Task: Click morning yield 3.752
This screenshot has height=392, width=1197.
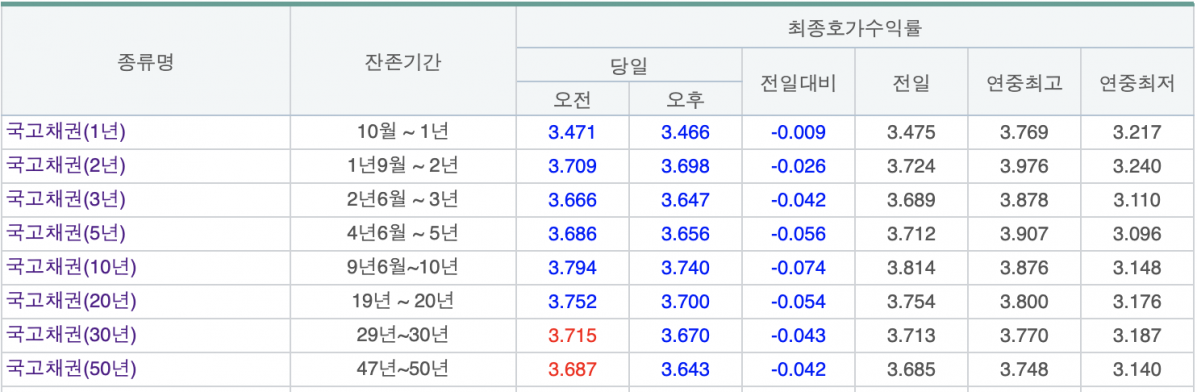Action: 573,302
